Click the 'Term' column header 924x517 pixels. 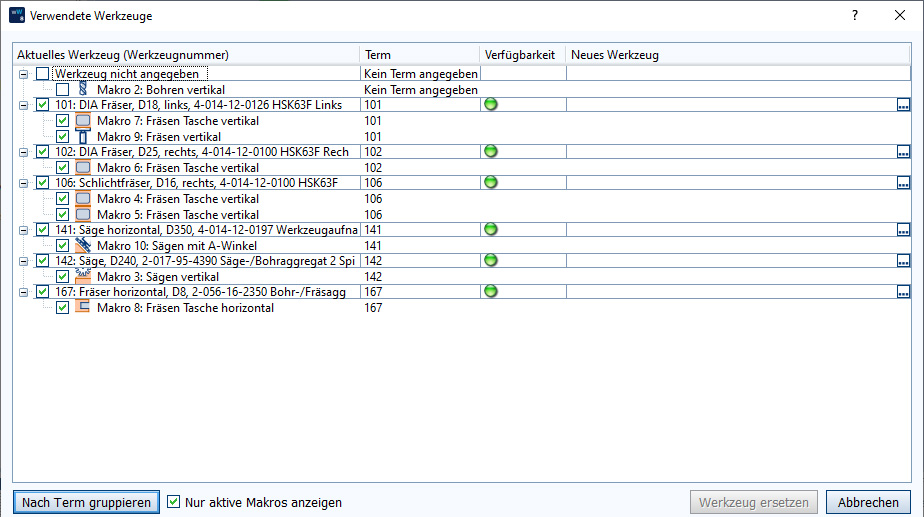420,55
